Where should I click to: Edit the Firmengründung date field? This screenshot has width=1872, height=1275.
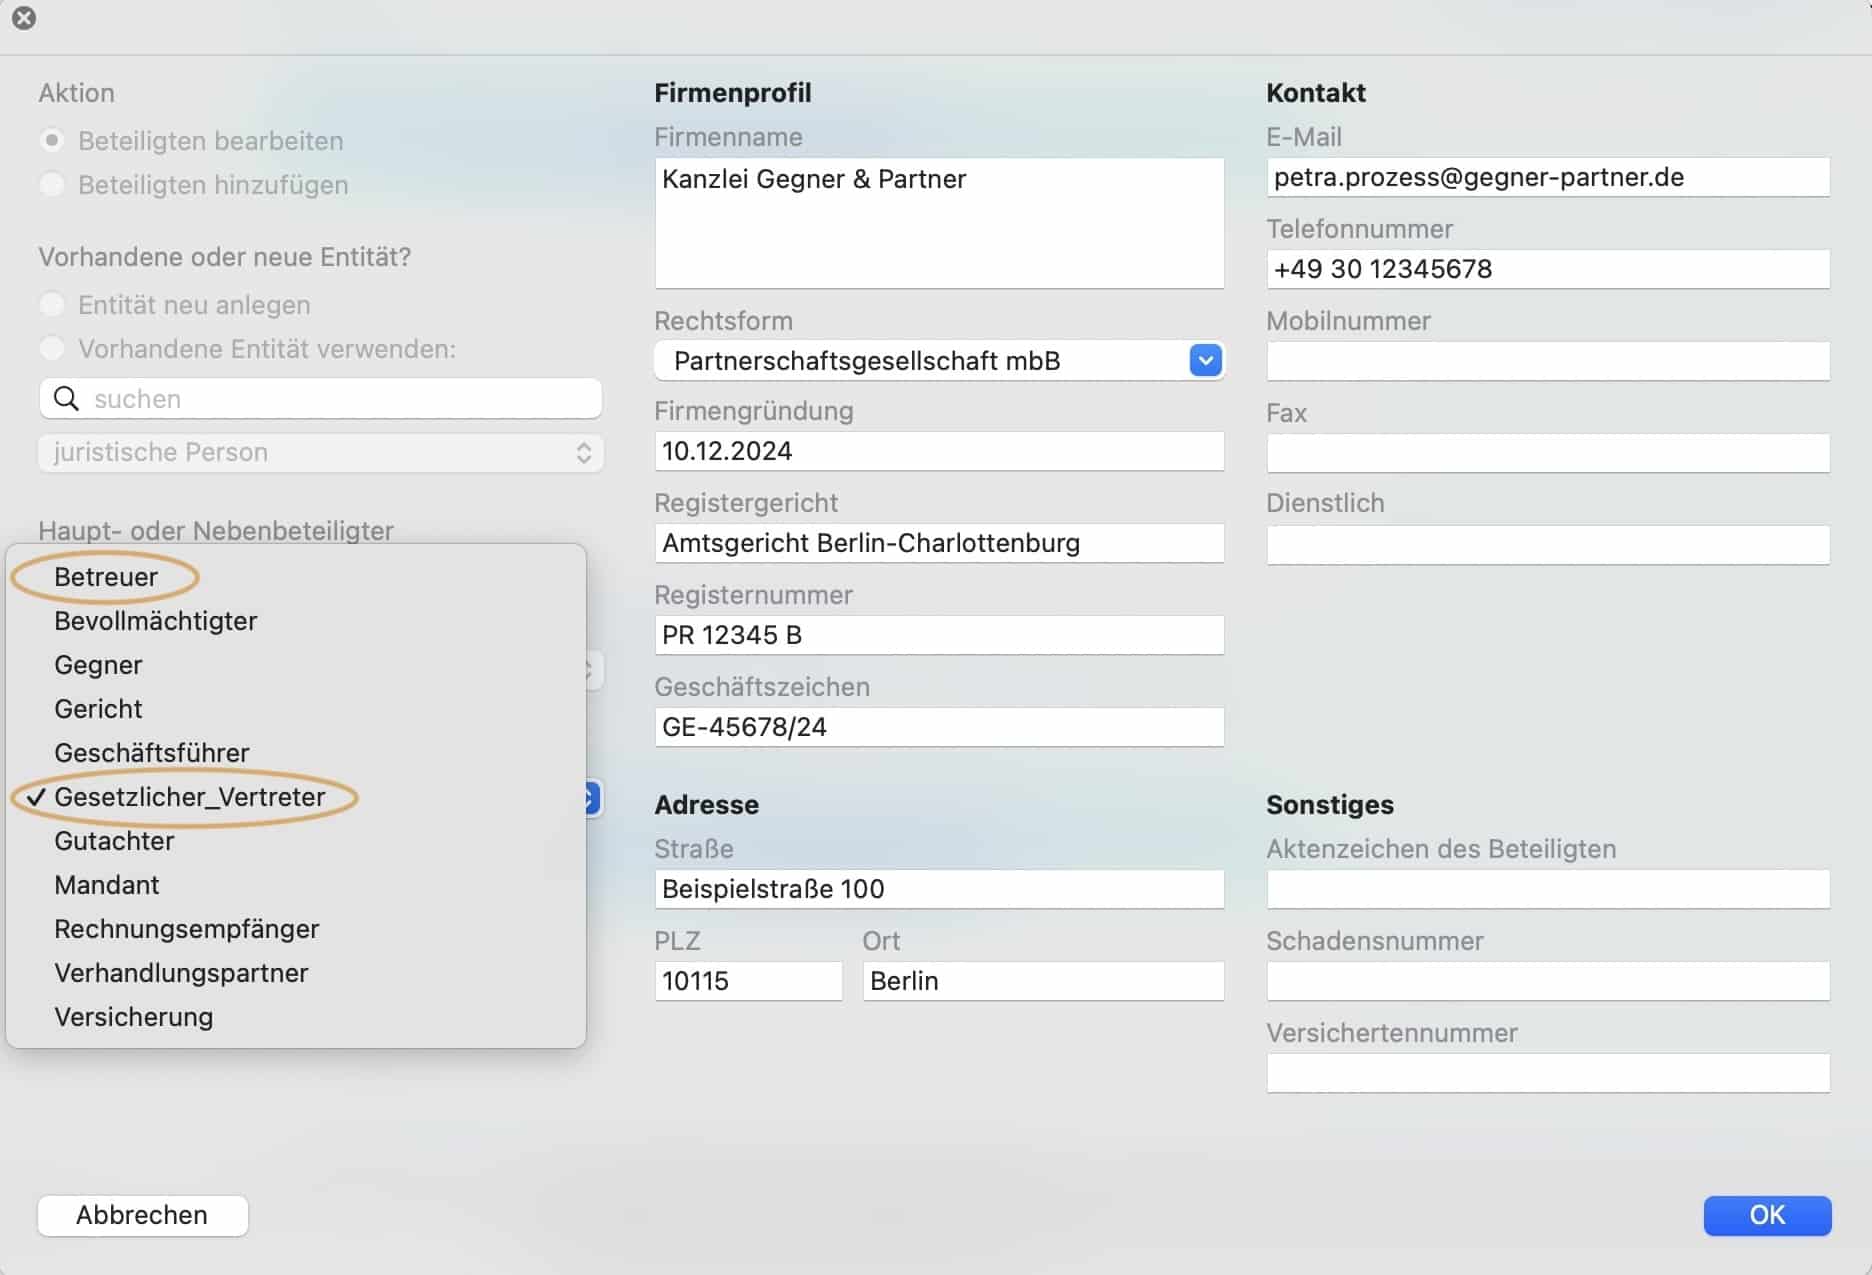coord(939,451)
